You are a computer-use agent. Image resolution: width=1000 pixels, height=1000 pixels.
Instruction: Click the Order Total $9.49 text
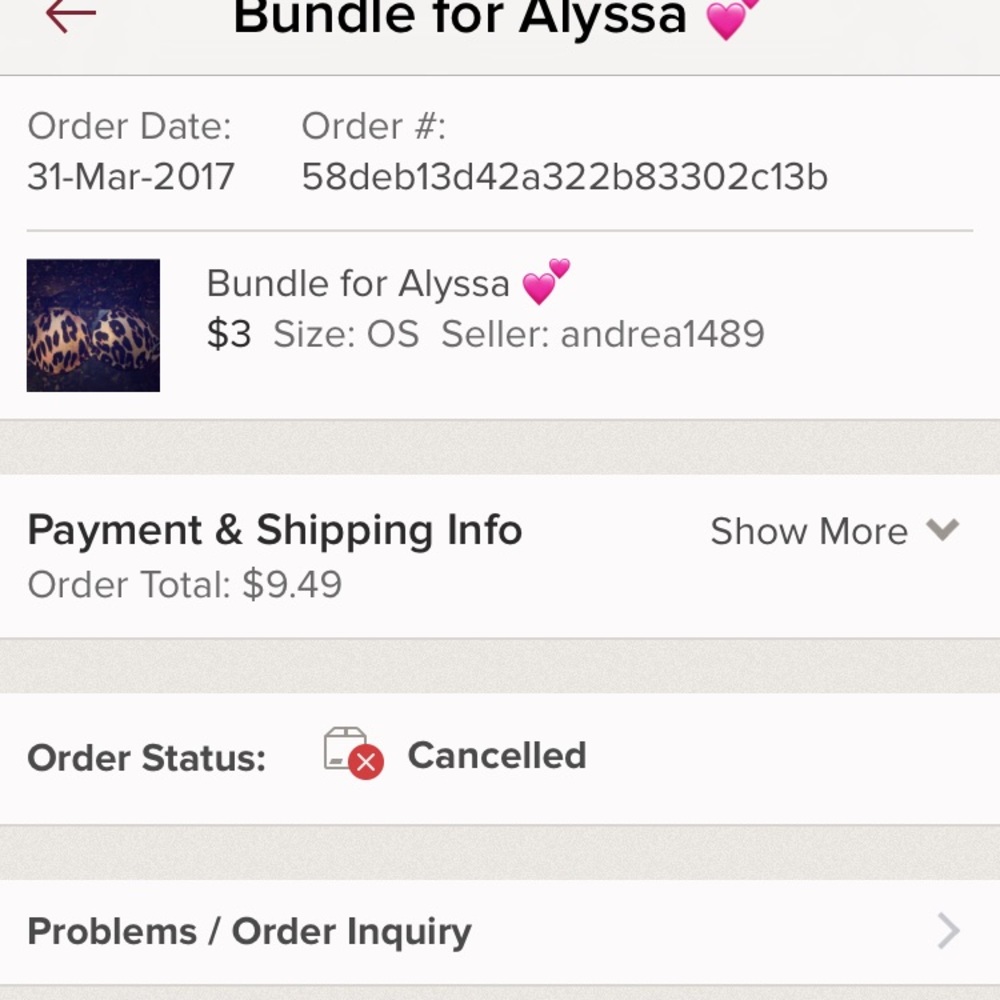(x=184, y=584)
